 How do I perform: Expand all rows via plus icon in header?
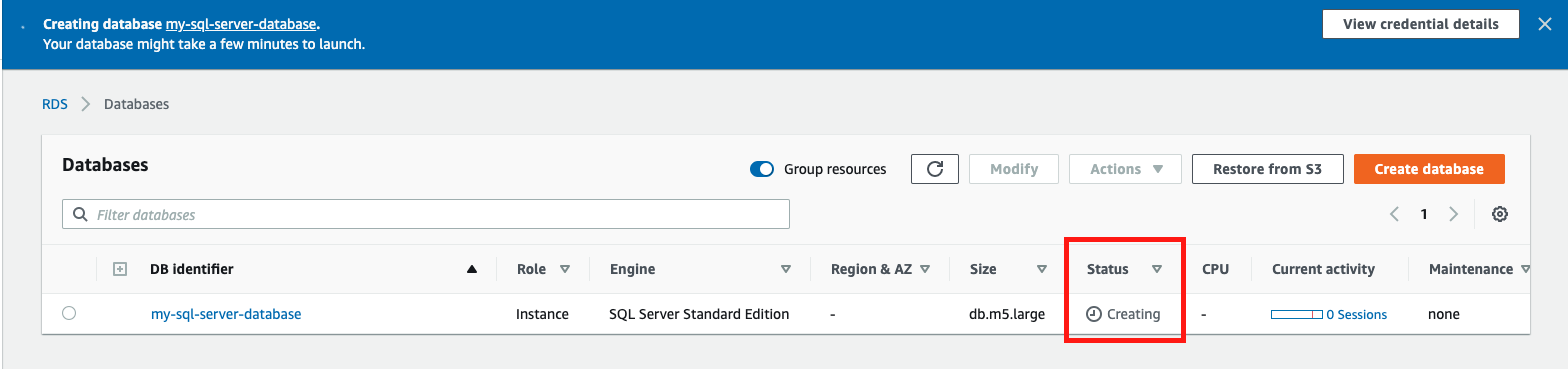[120, 269]
